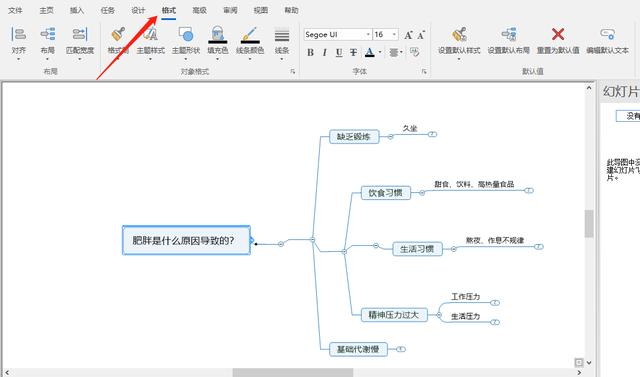
Task: Select the 精神压力过大 topic
Action: (x=394, y=315)
